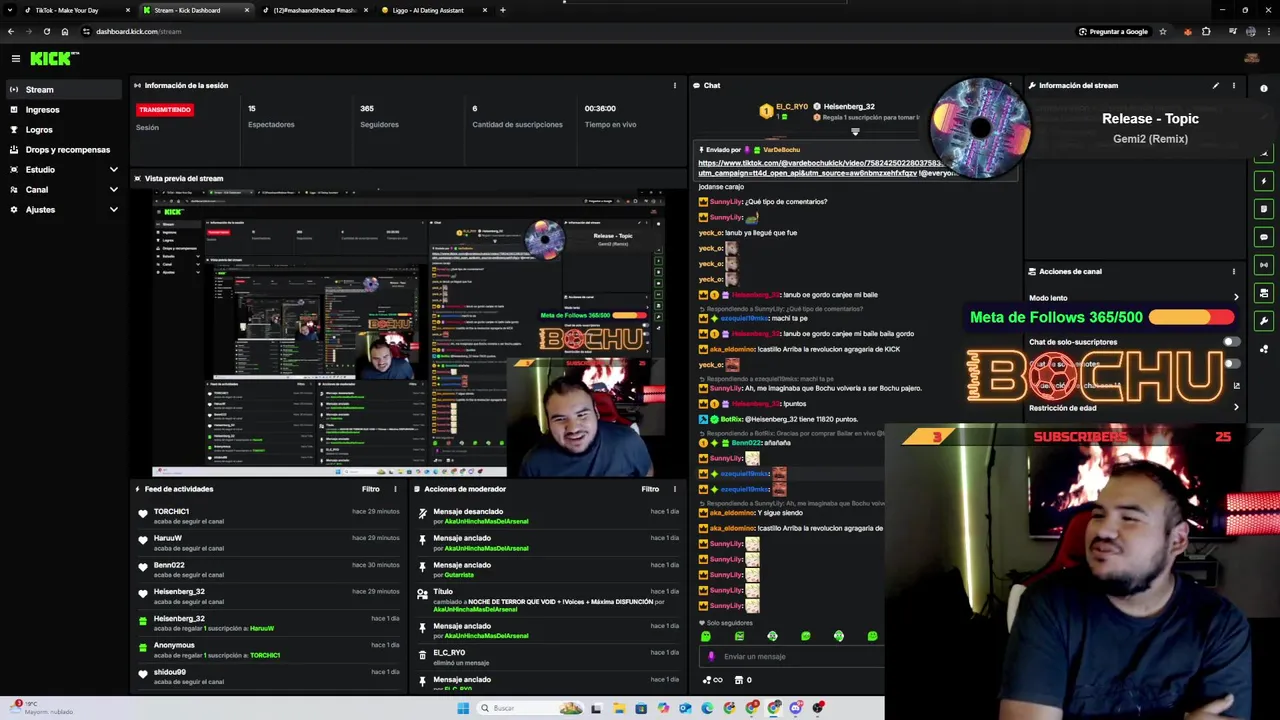Edit stream info with pencil icon
Image resolution: width=1280 pixels, height=720 pixels.
[x=1215, y=85]
